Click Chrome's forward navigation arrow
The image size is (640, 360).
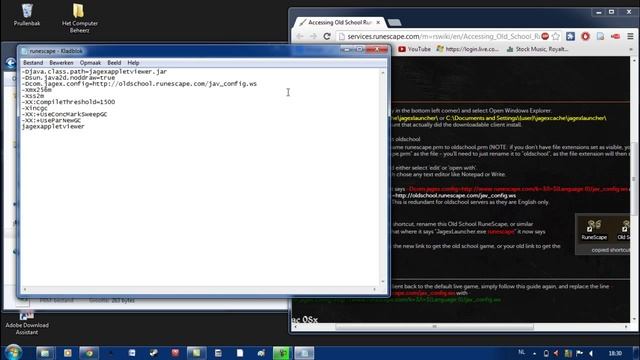(x=313, y=36)
